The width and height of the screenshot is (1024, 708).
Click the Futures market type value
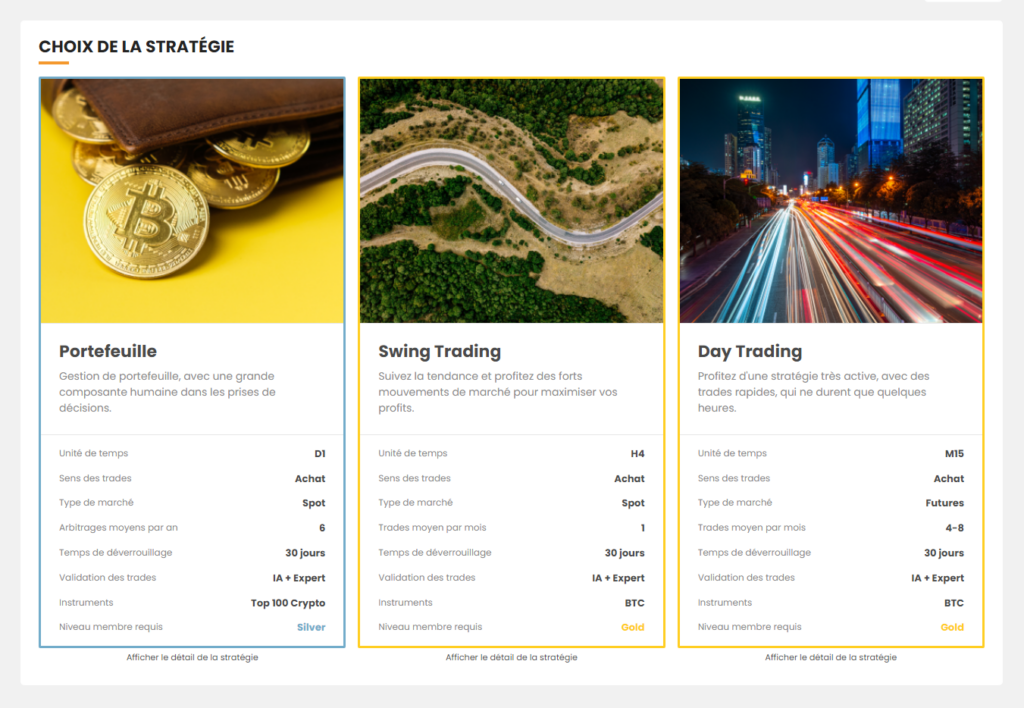click(x=944, y=503)
